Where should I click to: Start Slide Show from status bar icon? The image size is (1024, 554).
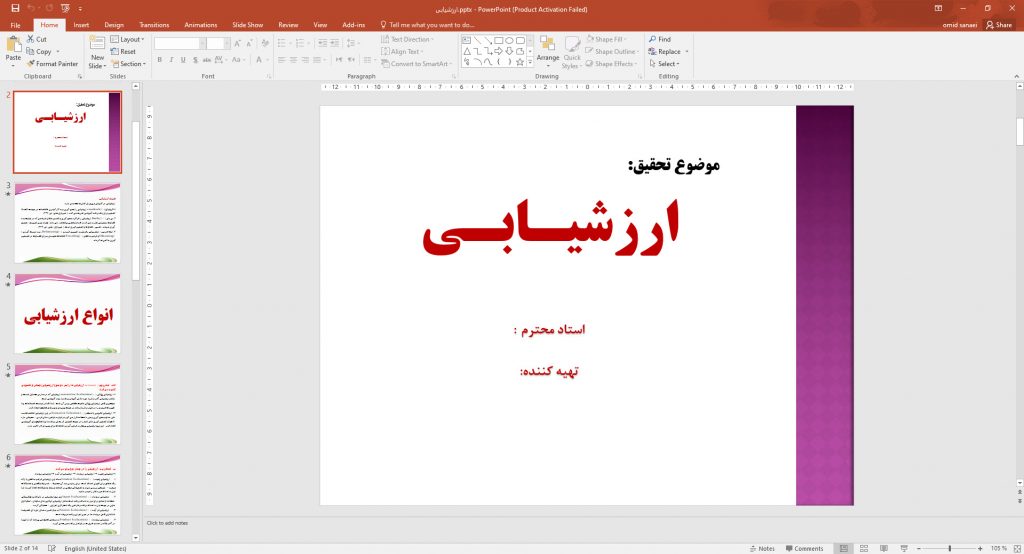(x=904, y=548)
